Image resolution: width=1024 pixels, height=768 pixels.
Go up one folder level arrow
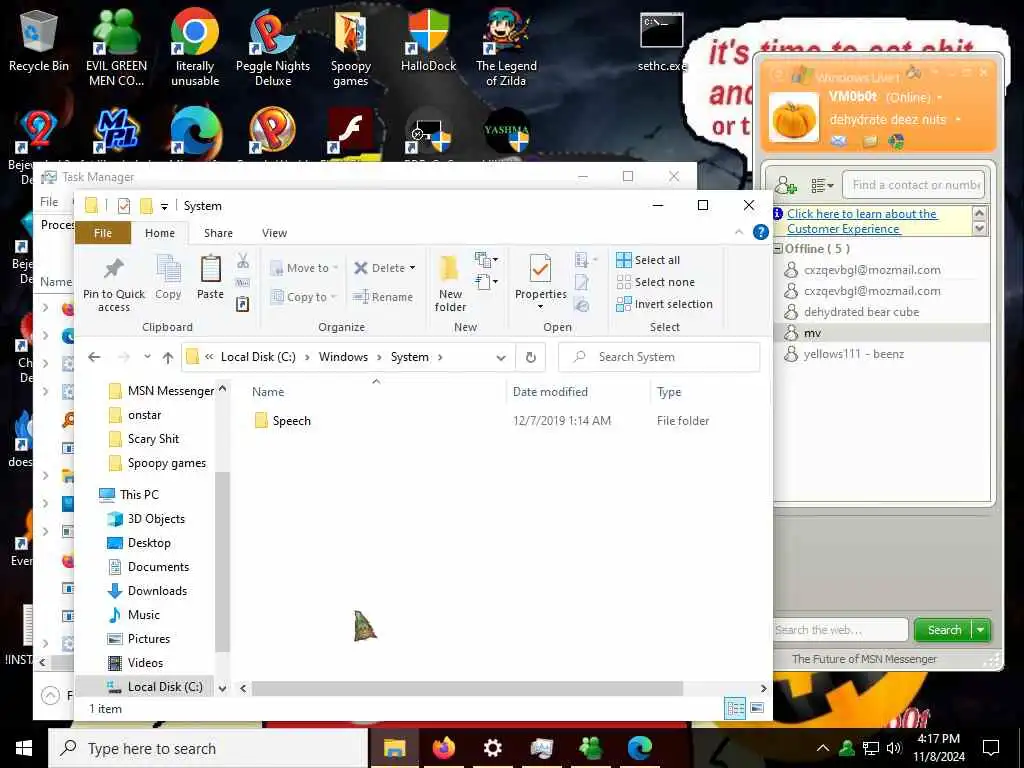point(168,357)
